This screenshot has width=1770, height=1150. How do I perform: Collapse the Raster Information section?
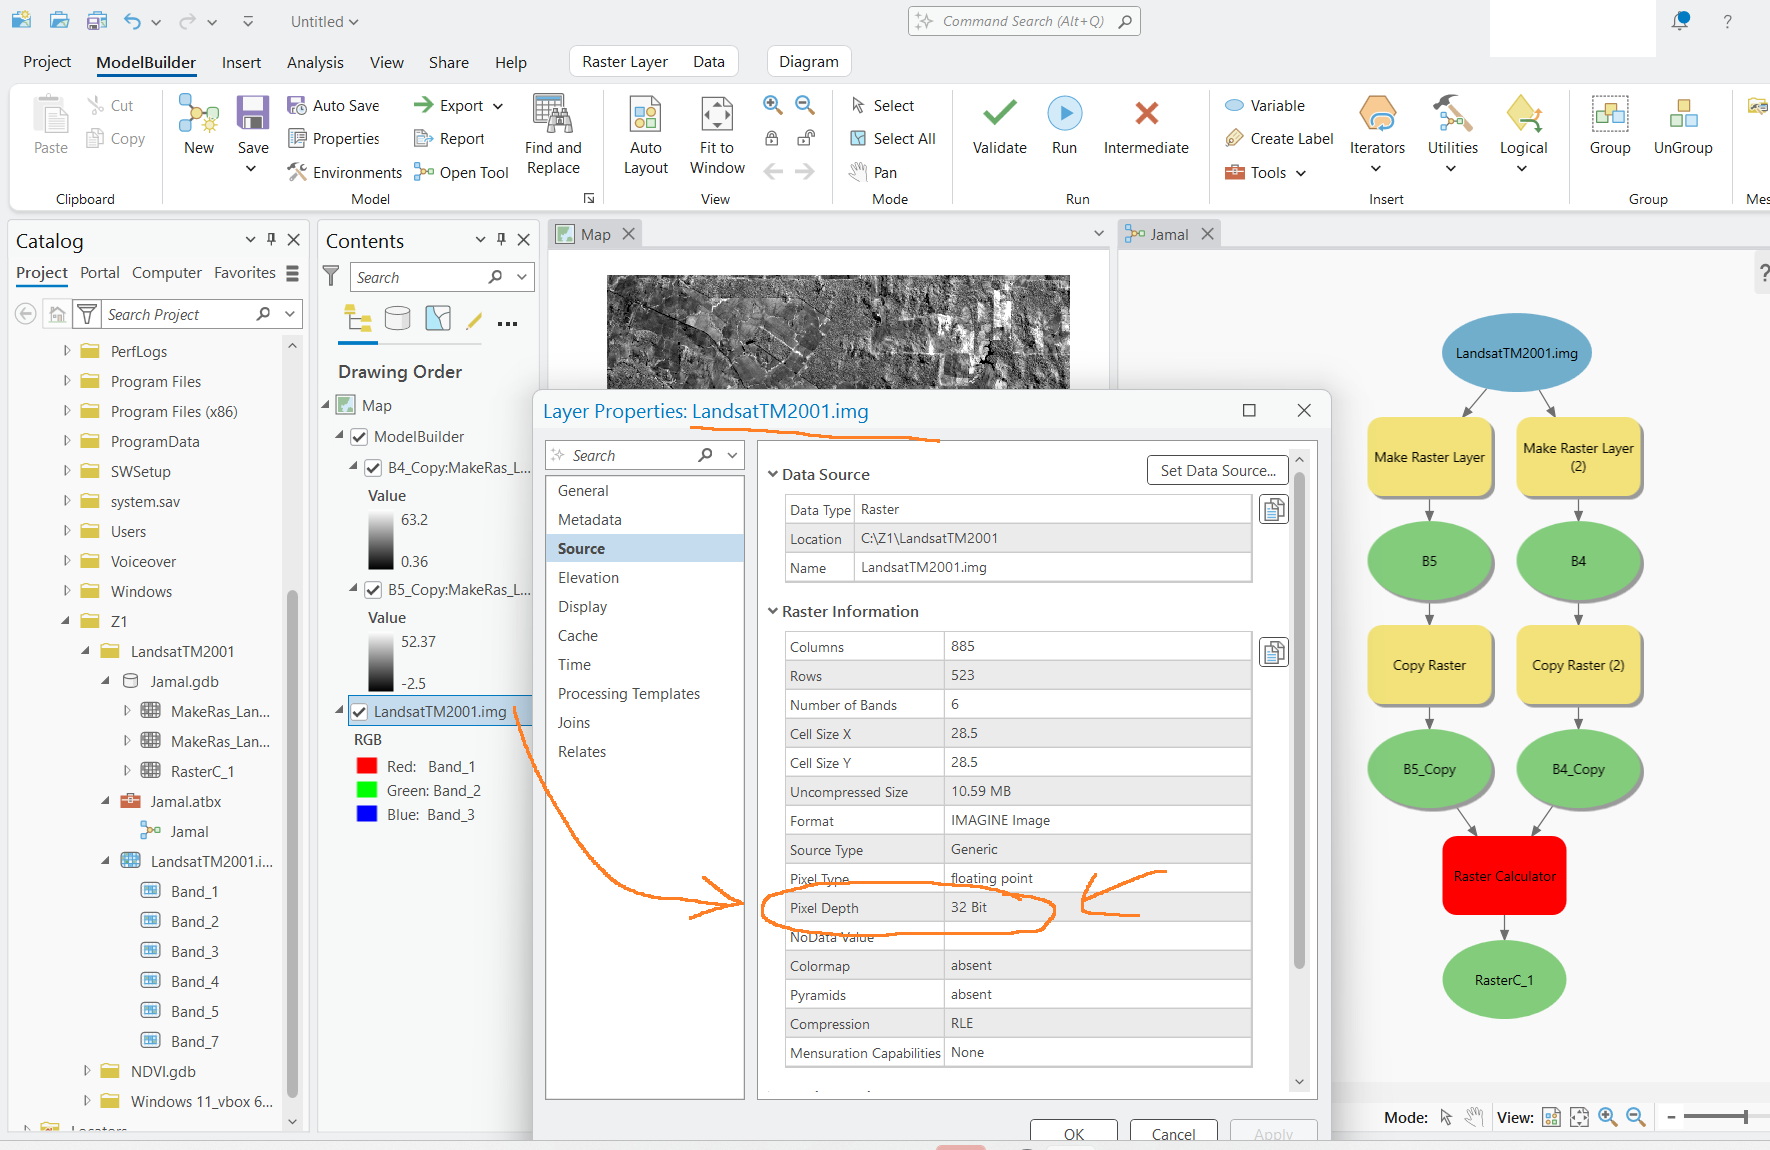[x=774, y=611]
